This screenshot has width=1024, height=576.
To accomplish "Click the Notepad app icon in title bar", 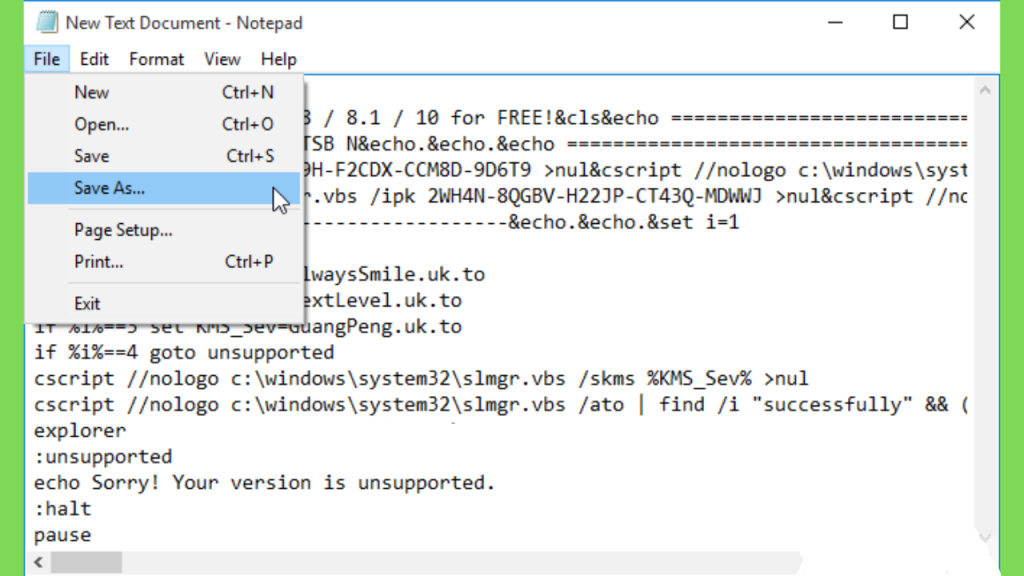I will (x=47, y=23).
